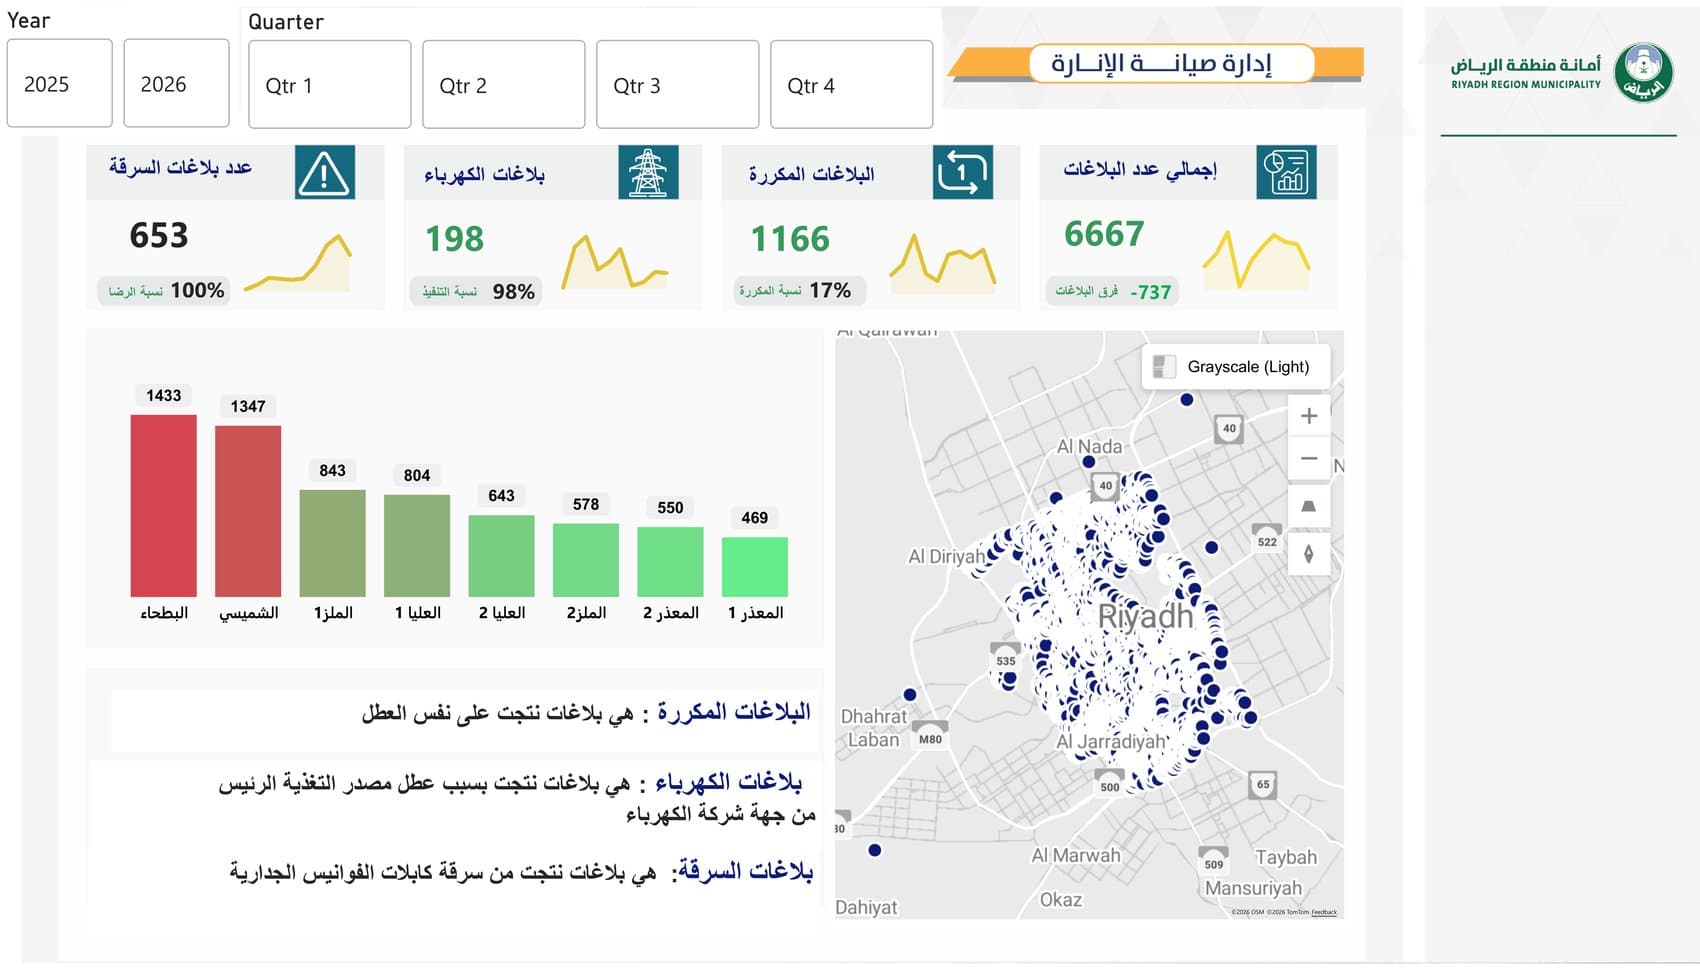The height and width of the screenshot is (970, 1700).
Task: Click the repeated reports loop icon
Action: (x=962, y=172)
